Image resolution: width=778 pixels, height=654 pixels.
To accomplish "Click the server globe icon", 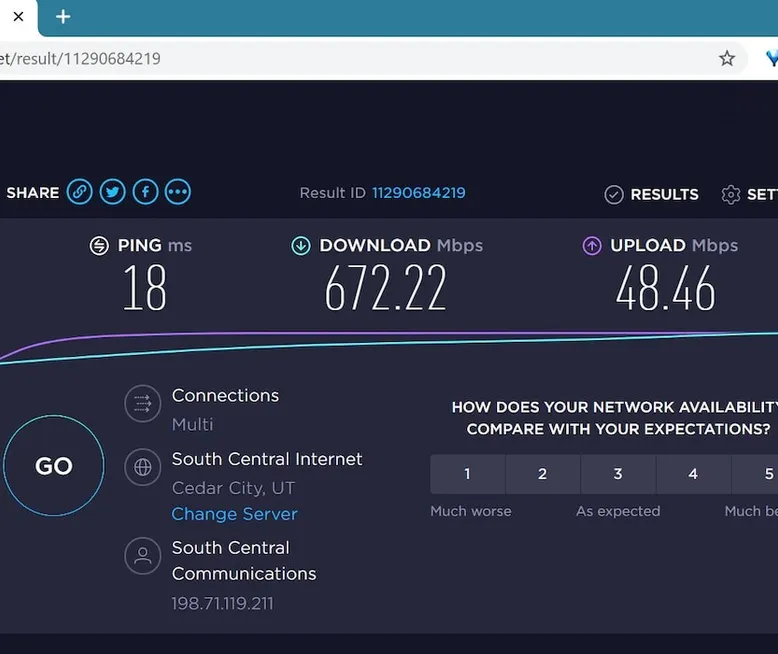I will pyautogui.click(x=142, y=467).
